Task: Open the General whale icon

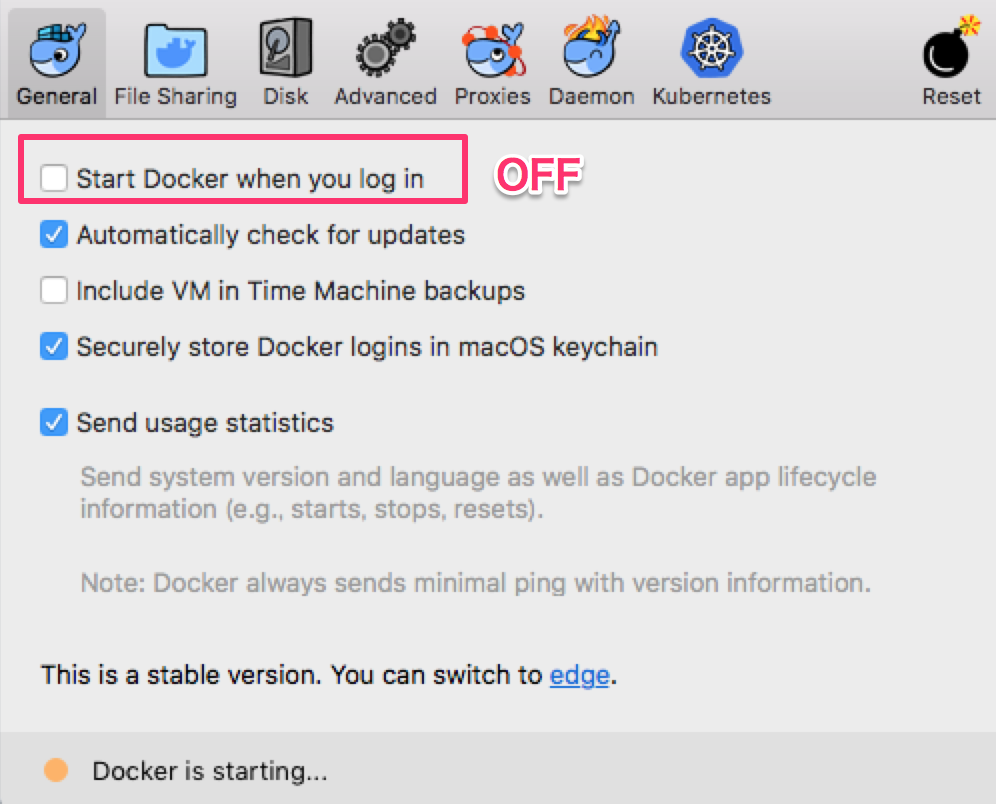Action: pos(56,49)
